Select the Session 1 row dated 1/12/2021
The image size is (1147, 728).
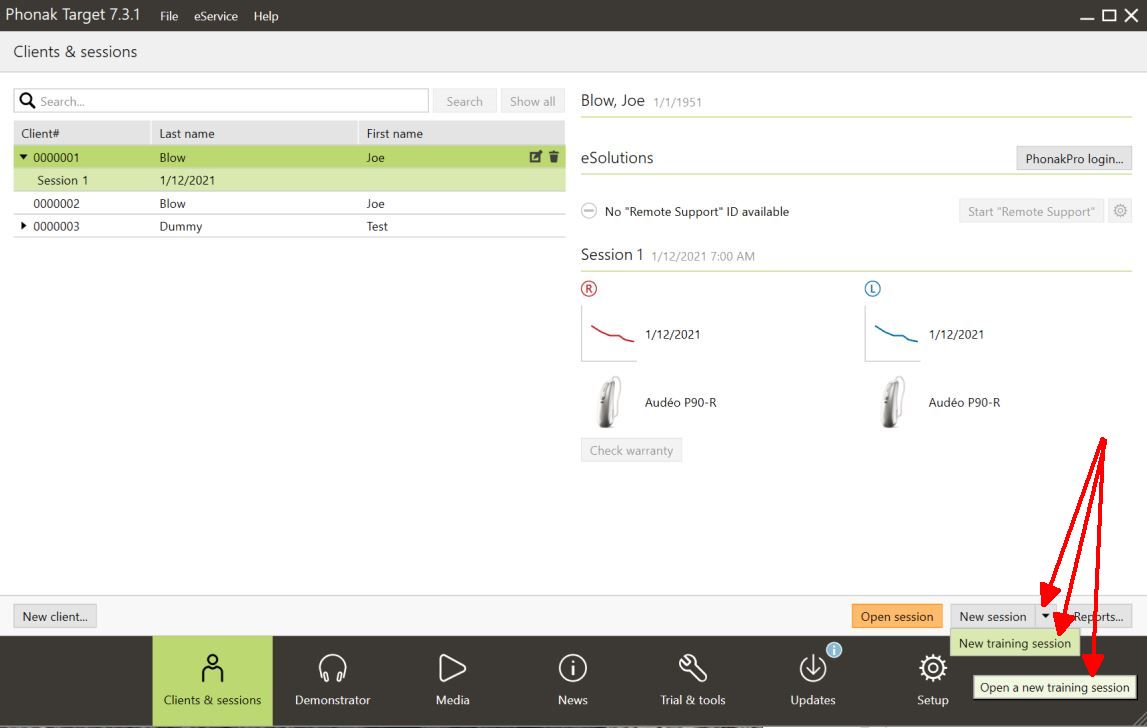289,180
